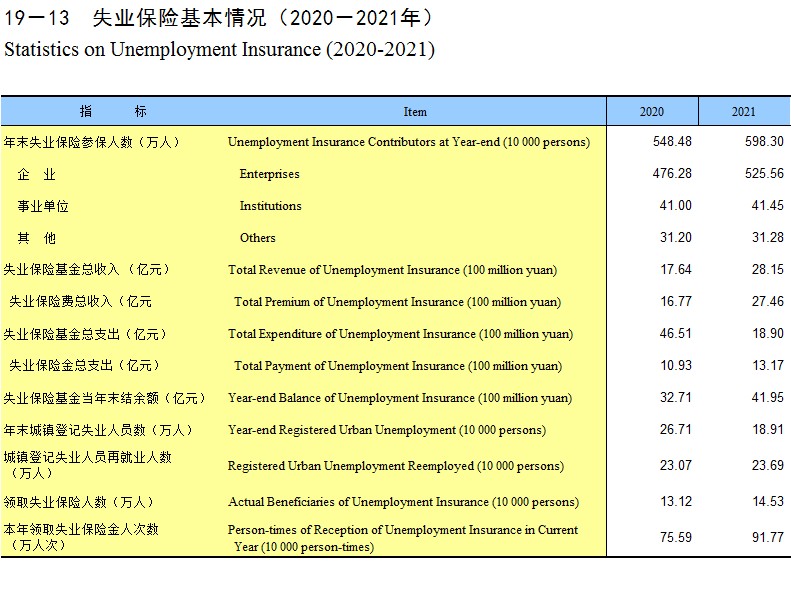Click the 企业 row label
The height and width of the screenshot is (590, 791).
(36, 174)
